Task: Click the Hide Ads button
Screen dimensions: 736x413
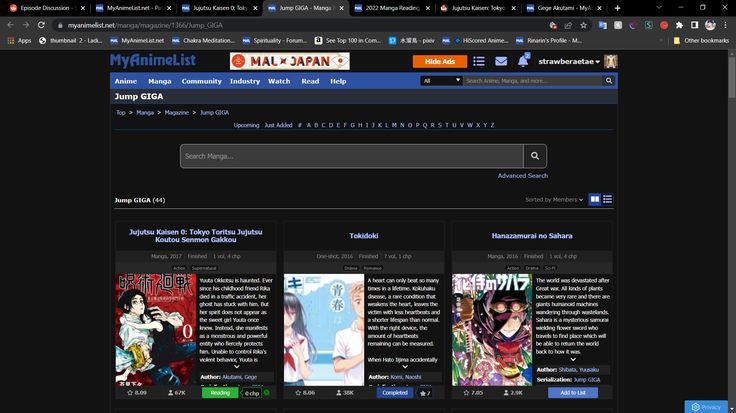Action: [440, 61]
